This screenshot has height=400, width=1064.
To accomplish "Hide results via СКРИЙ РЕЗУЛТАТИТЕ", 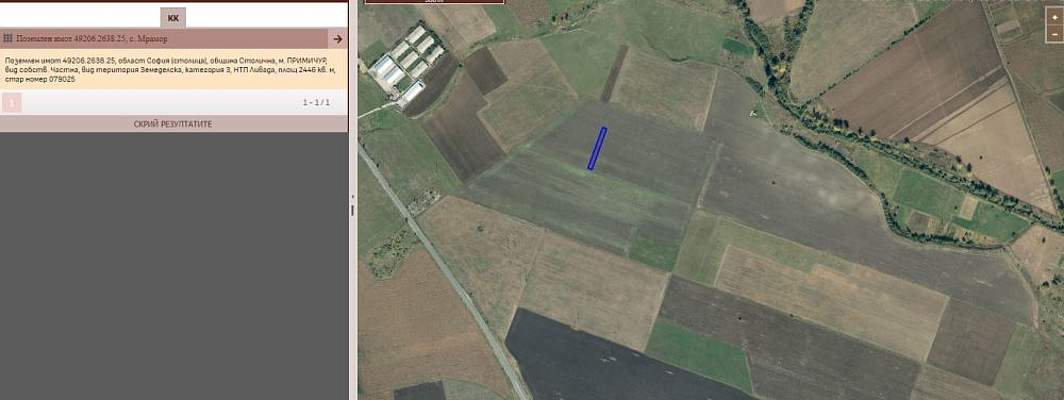I will pos(173,124).
